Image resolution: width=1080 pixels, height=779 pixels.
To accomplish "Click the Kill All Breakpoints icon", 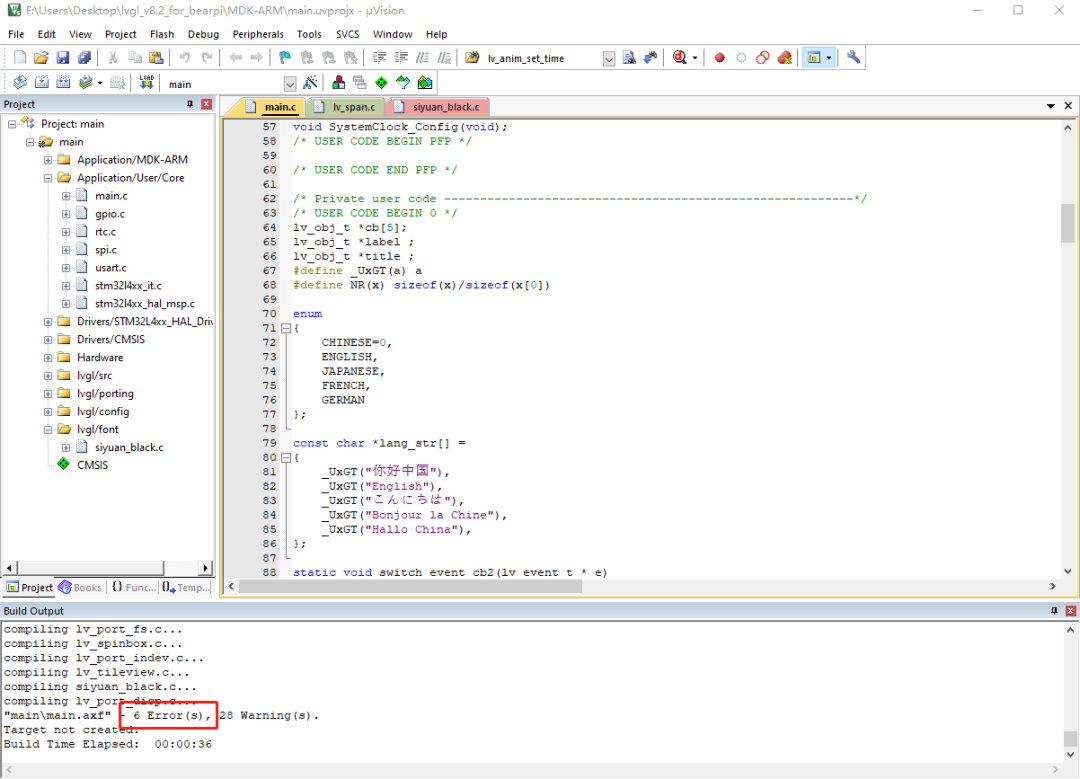I will [x=785, y=58].
